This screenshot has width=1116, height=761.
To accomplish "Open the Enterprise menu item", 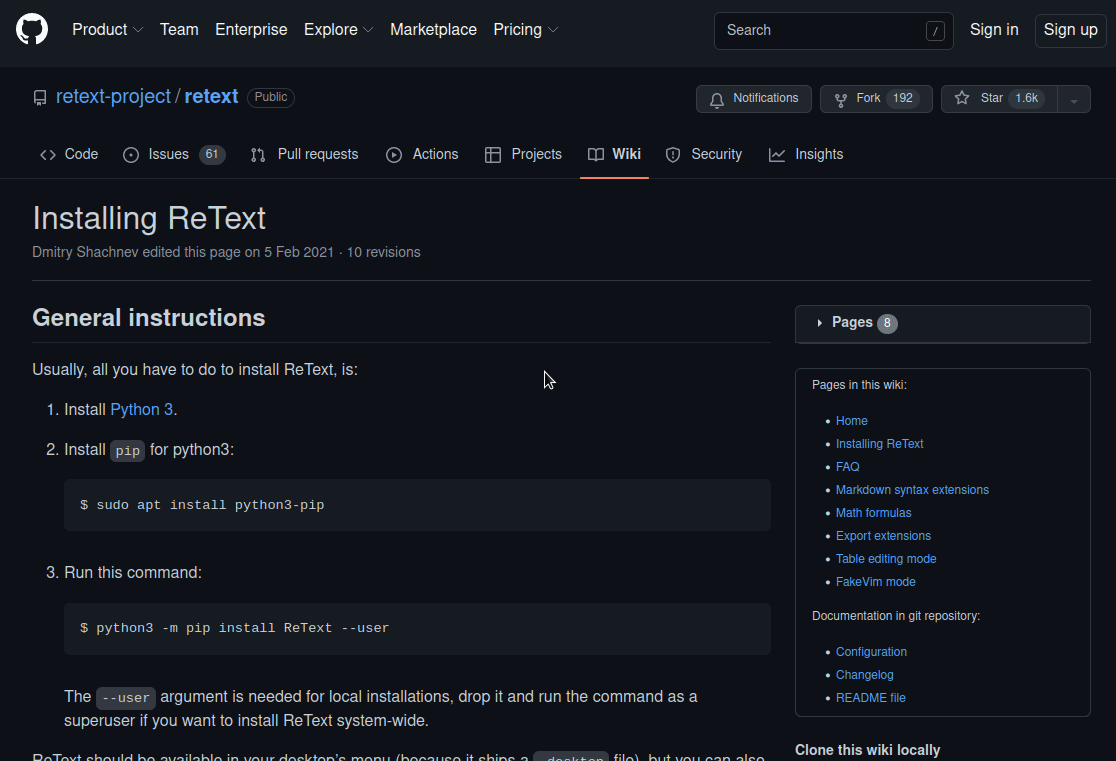I will click(251, 30).
